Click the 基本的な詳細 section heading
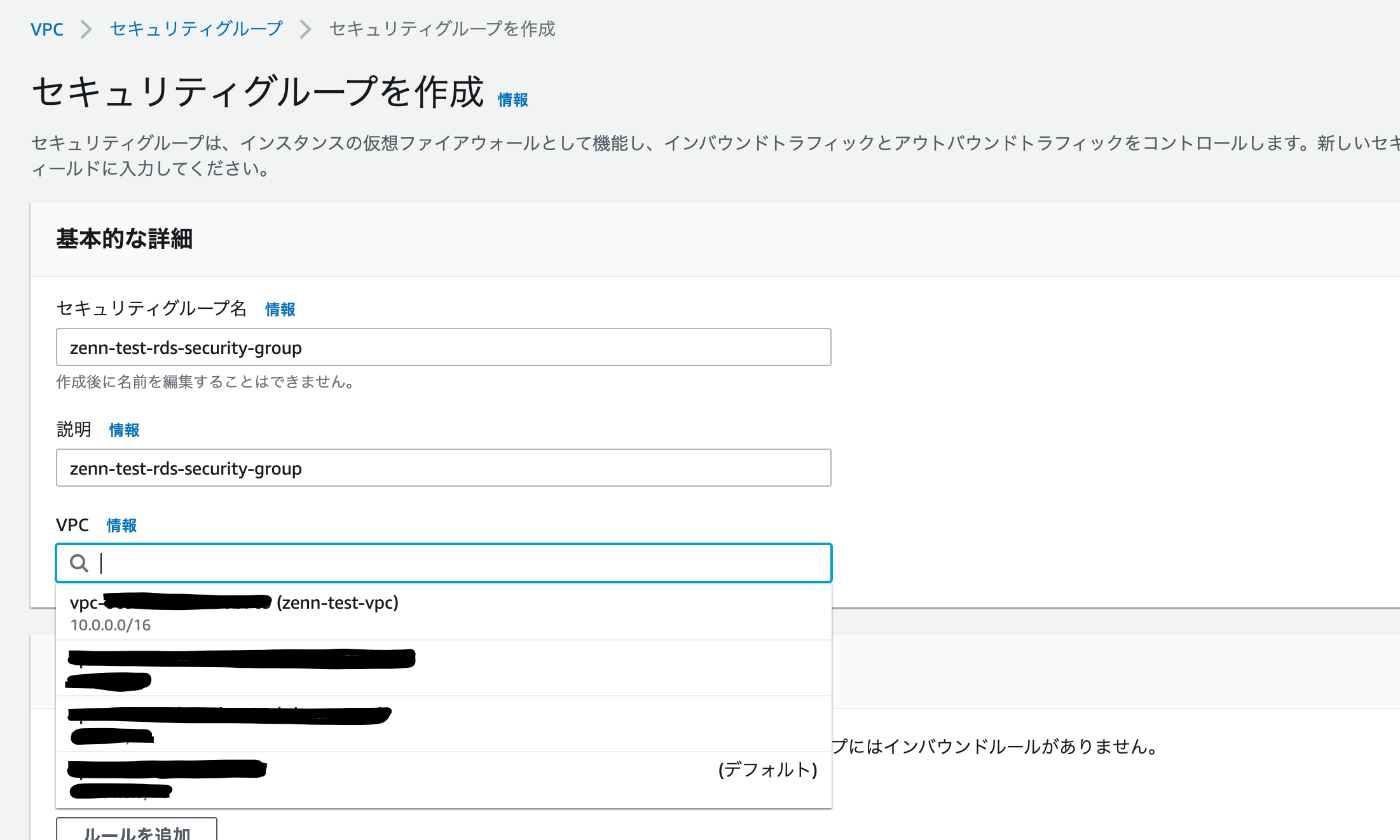Screen dimensions: 1400x840 pyautogui.click(x=124, y=239)
